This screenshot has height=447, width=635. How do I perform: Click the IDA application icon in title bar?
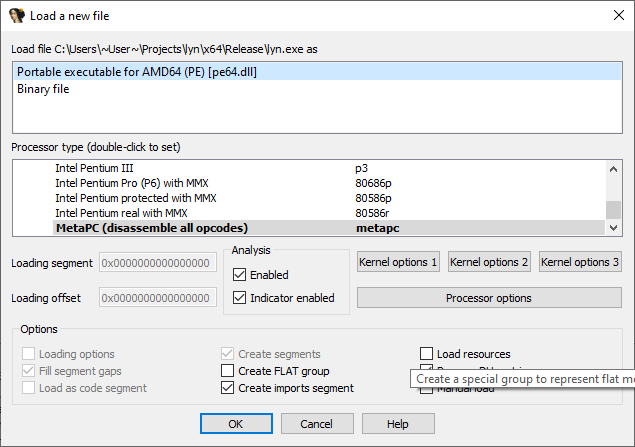[x=16, y=15]
